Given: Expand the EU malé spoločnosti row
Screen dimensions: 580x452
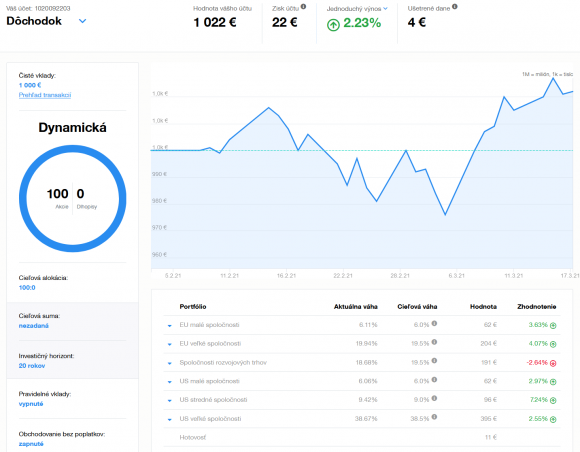Looking at the screenshot, I should click(x=169, y=326).
